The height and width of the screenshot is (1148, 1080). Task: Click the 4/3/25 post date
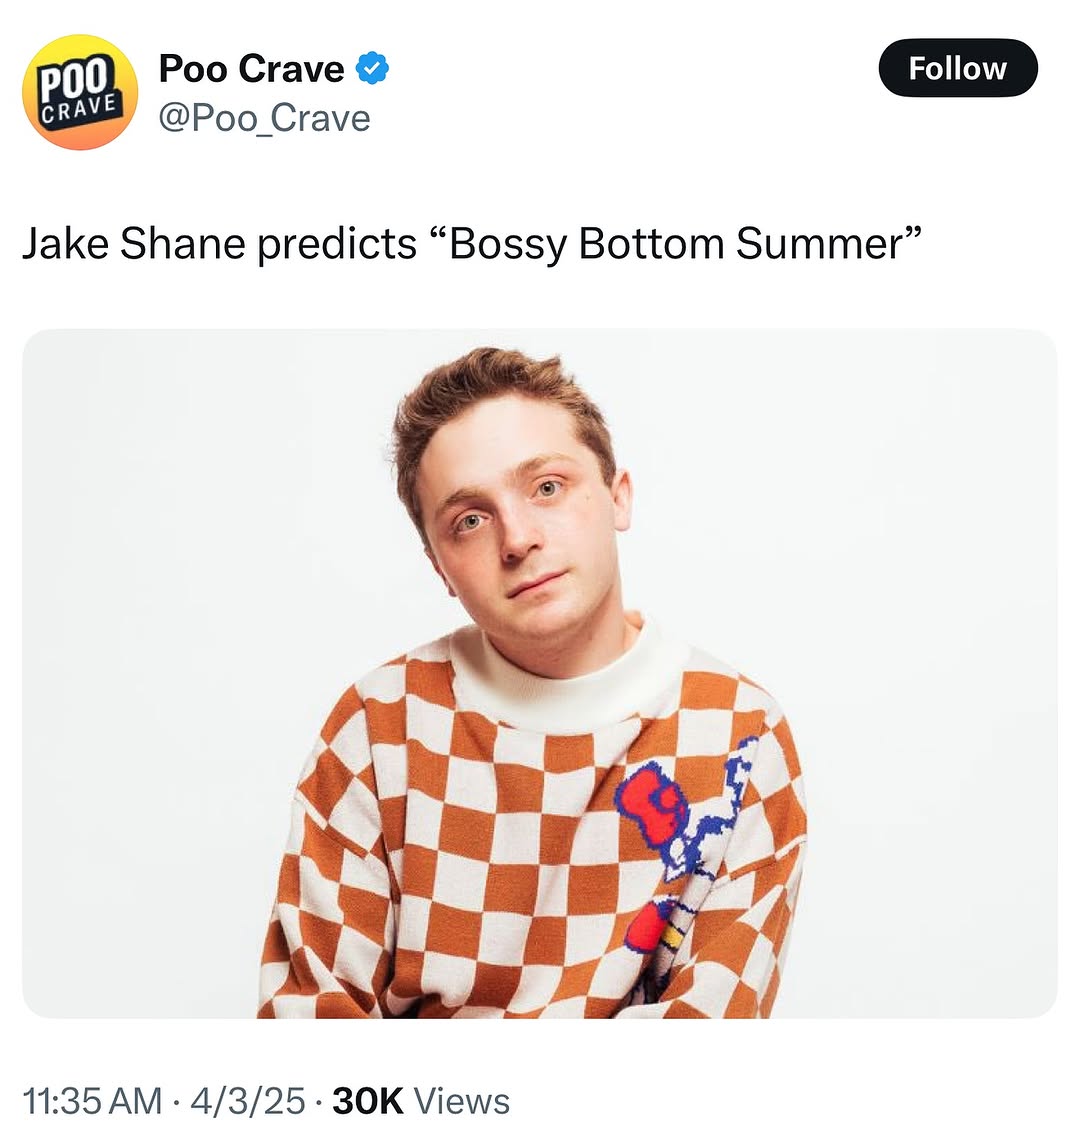tap(247, 1101)
